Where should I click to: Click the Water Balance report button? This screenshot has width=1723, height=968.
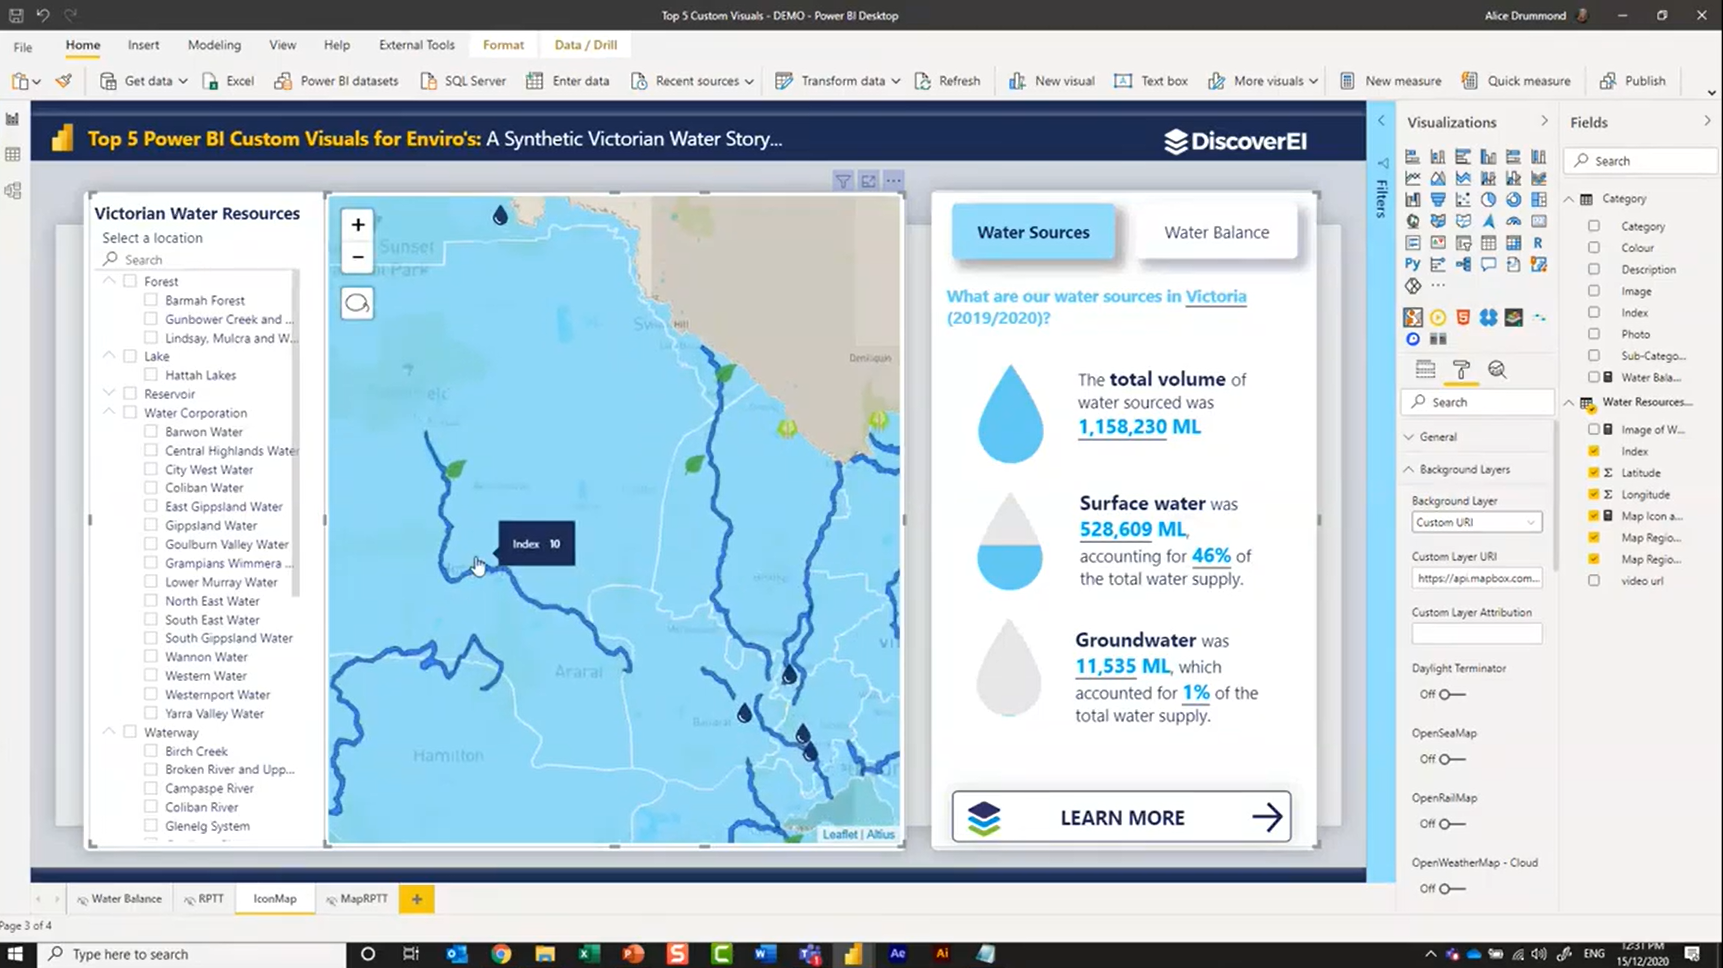tap(1216, 232)
